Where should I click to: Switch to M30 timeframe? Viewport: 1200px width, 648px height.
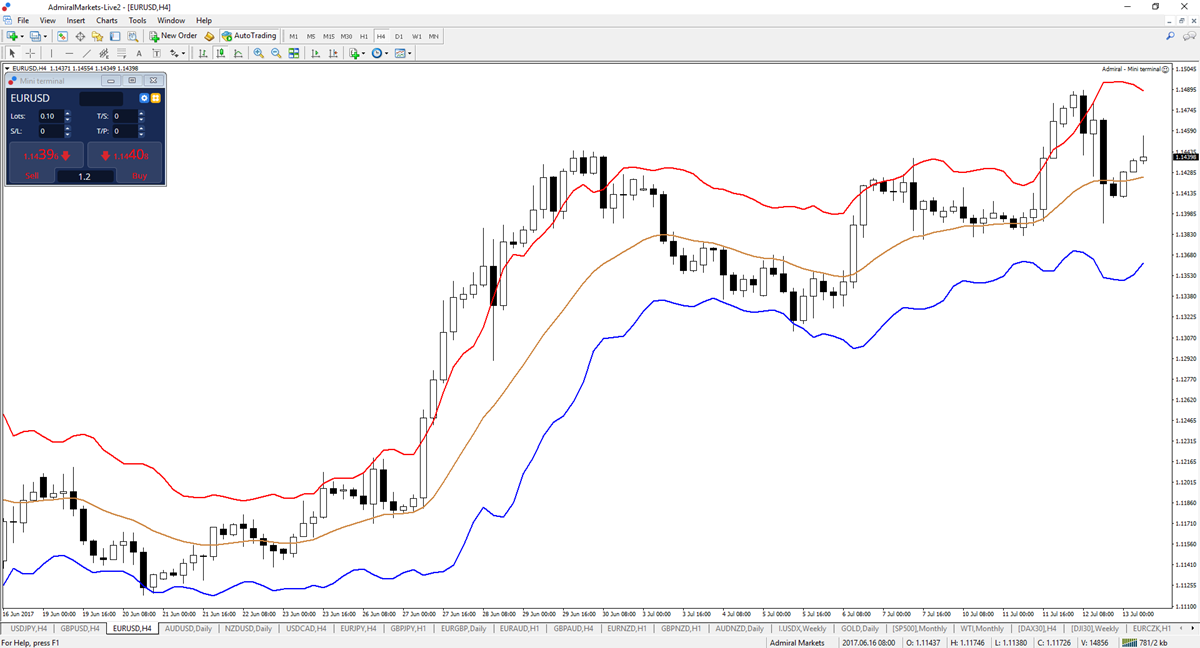pos(346,36)
